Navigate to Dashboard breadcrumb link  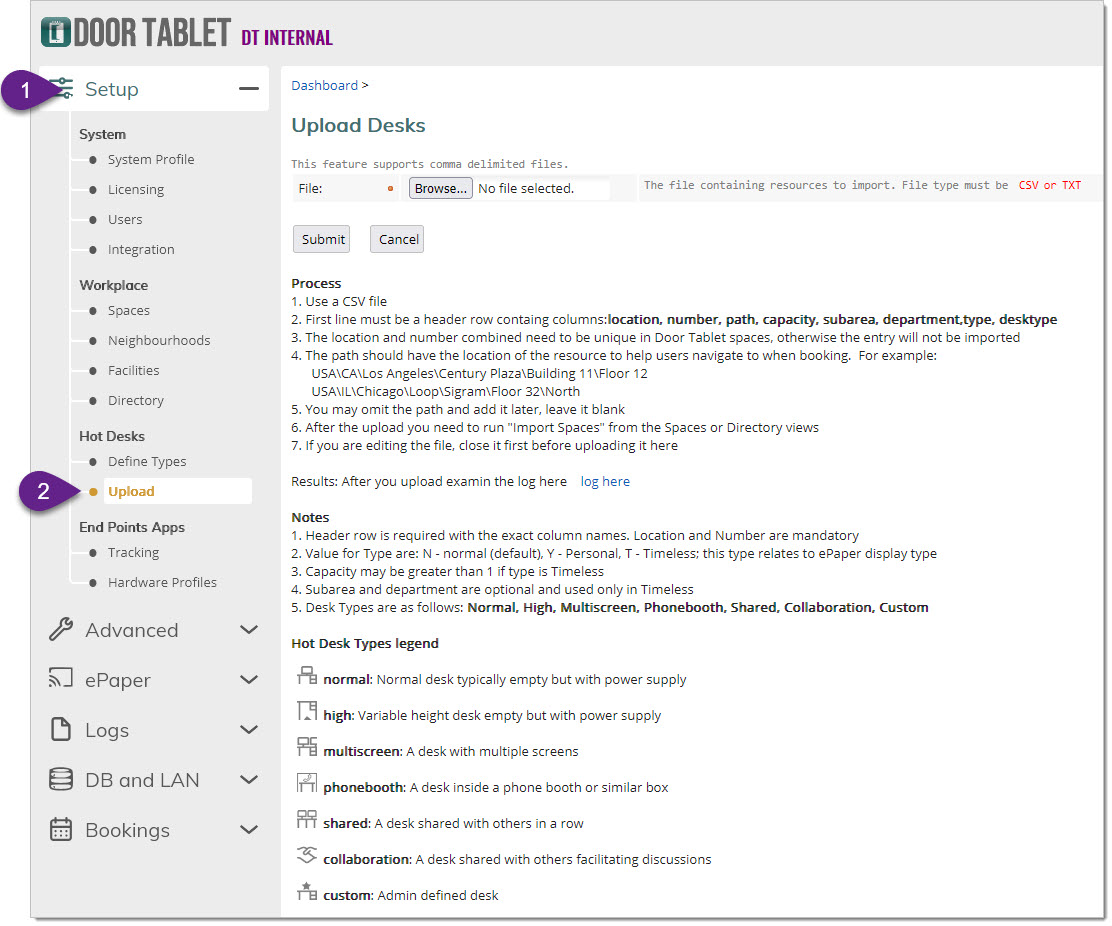pos(324,85)
